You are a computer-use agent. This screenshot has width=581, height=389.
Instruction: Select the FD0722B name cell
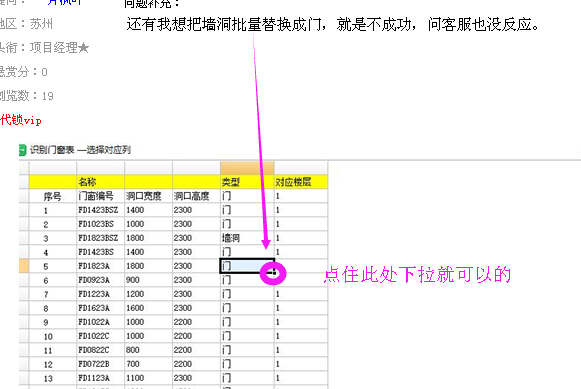click(x=100, y=364)
